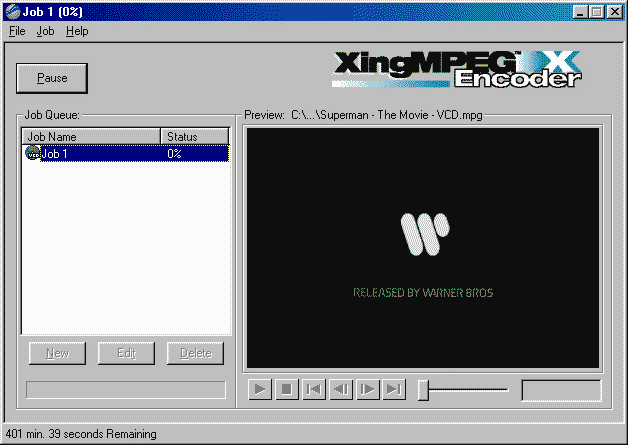Image resolution: width=628 pixels, height=445 pixels.
Task: Skip to the end of the video
Action: pyautogui.click(x=394, y=390)
